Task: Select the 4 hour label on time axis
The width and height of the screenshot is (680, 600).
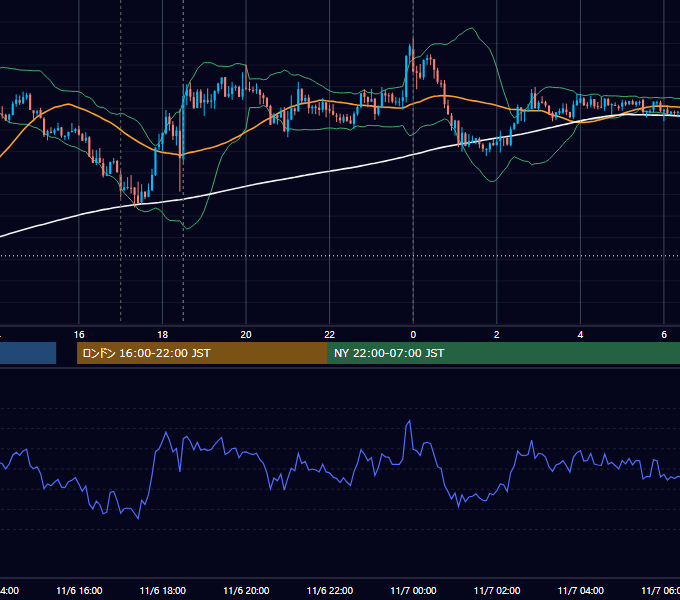Action: (x=580, y=335)
